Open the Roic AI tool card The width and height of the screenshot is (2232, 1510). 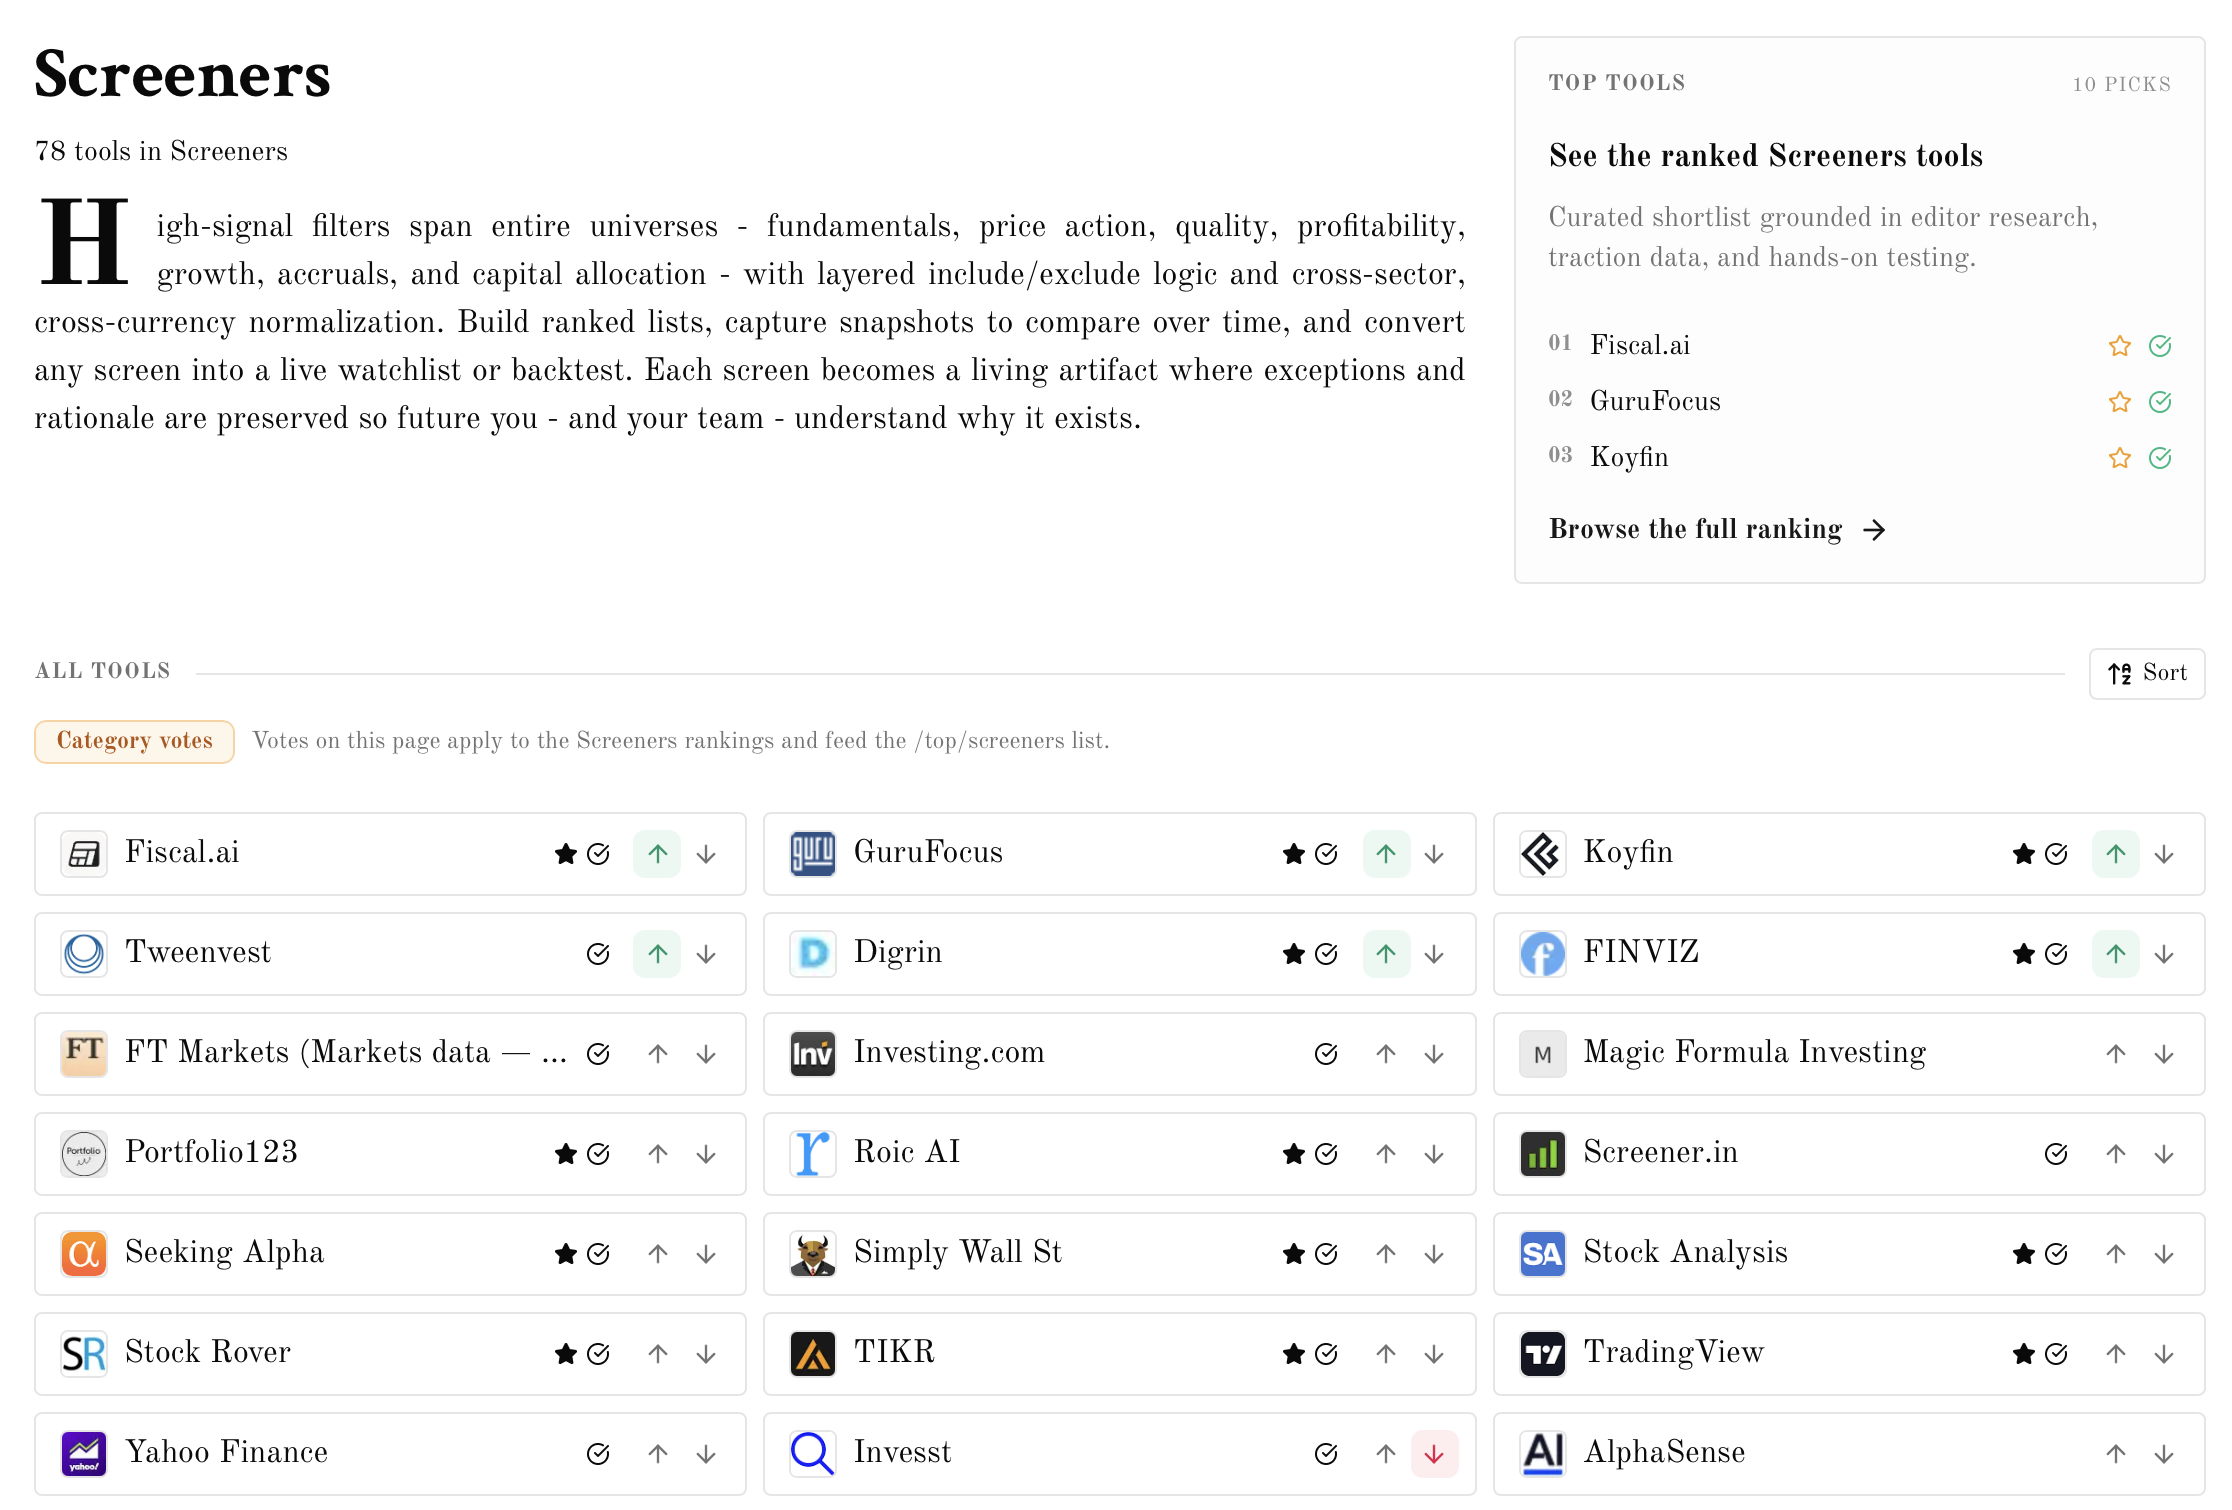(906, 1152)
